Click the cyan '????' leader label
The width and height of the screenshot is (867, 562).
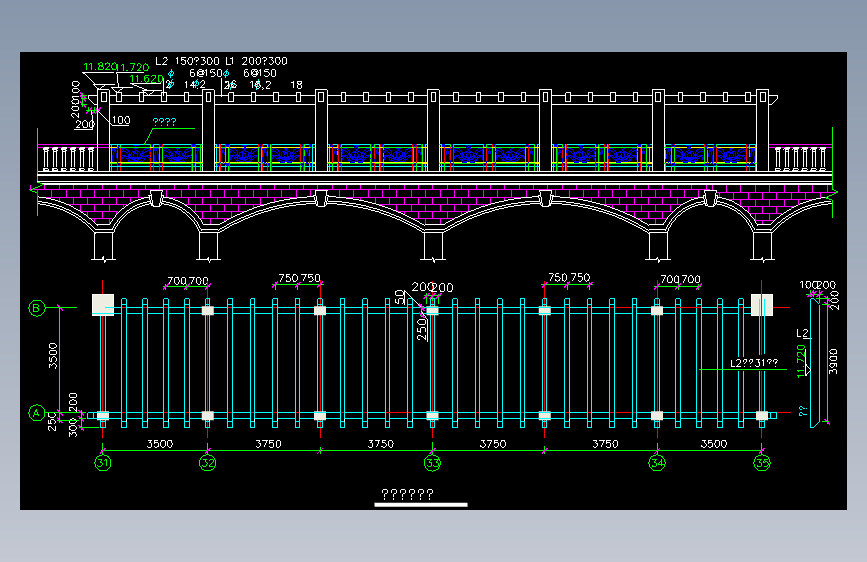pyautogui.click(x=164, y=122)
